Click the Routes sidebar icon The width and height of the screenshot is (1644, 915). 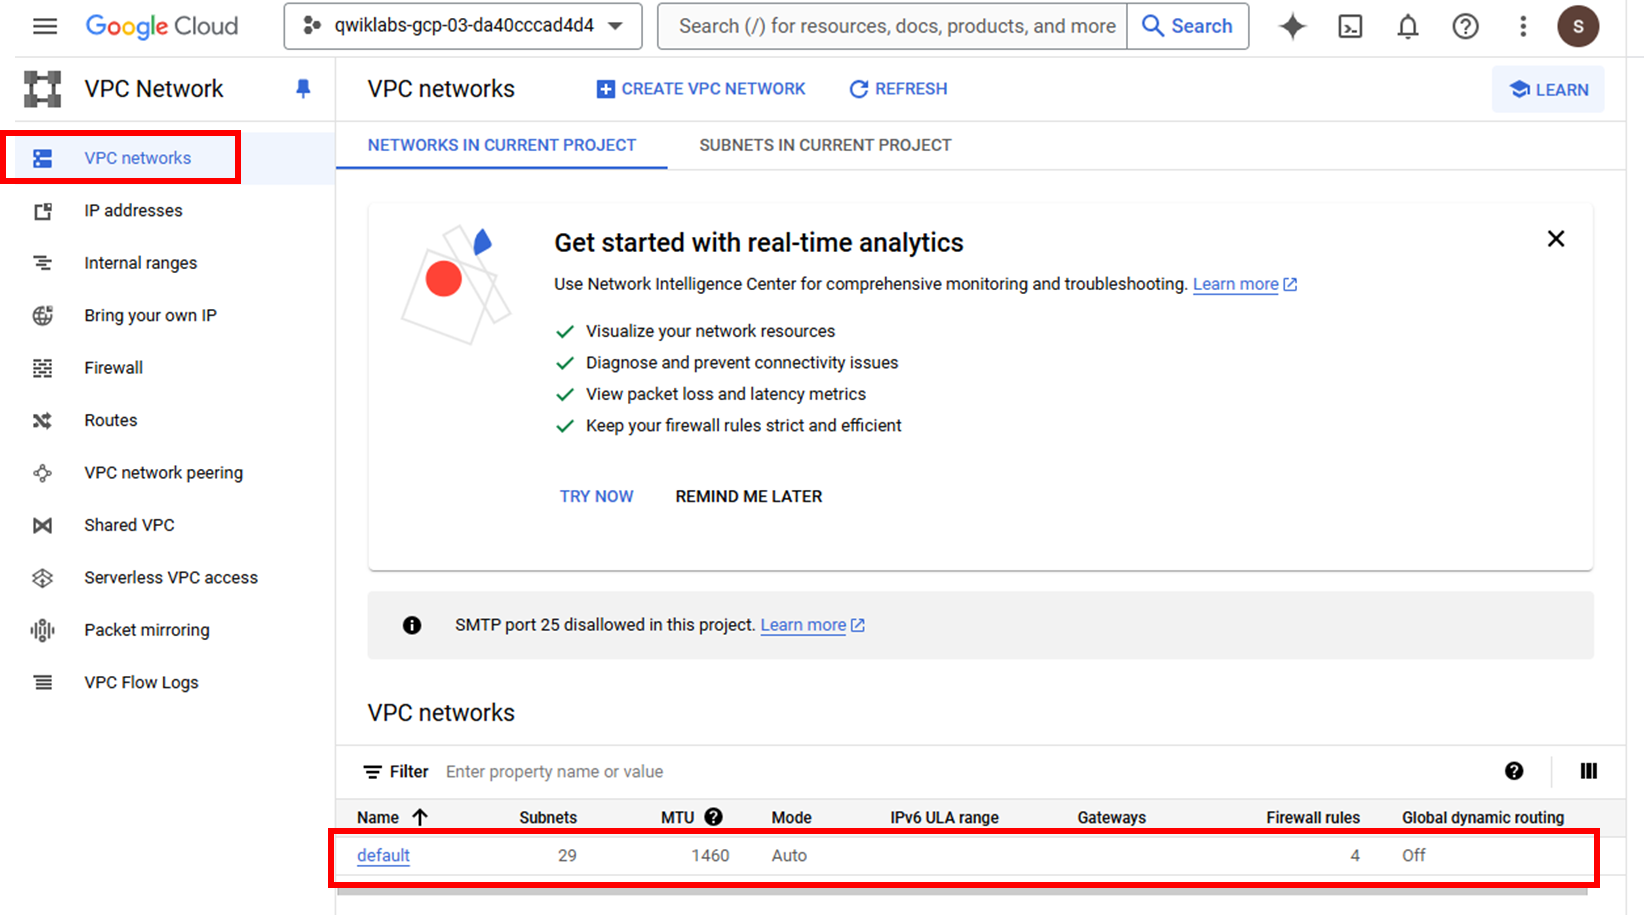click(x=42, y=421)
